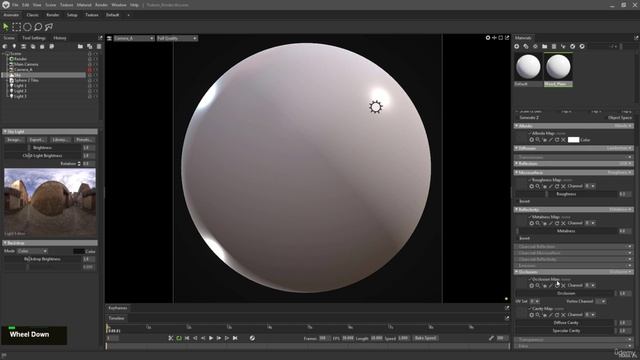Click the viewport move crosshair icon
This screenshot has width=640, height=360.
pos(494,38)
